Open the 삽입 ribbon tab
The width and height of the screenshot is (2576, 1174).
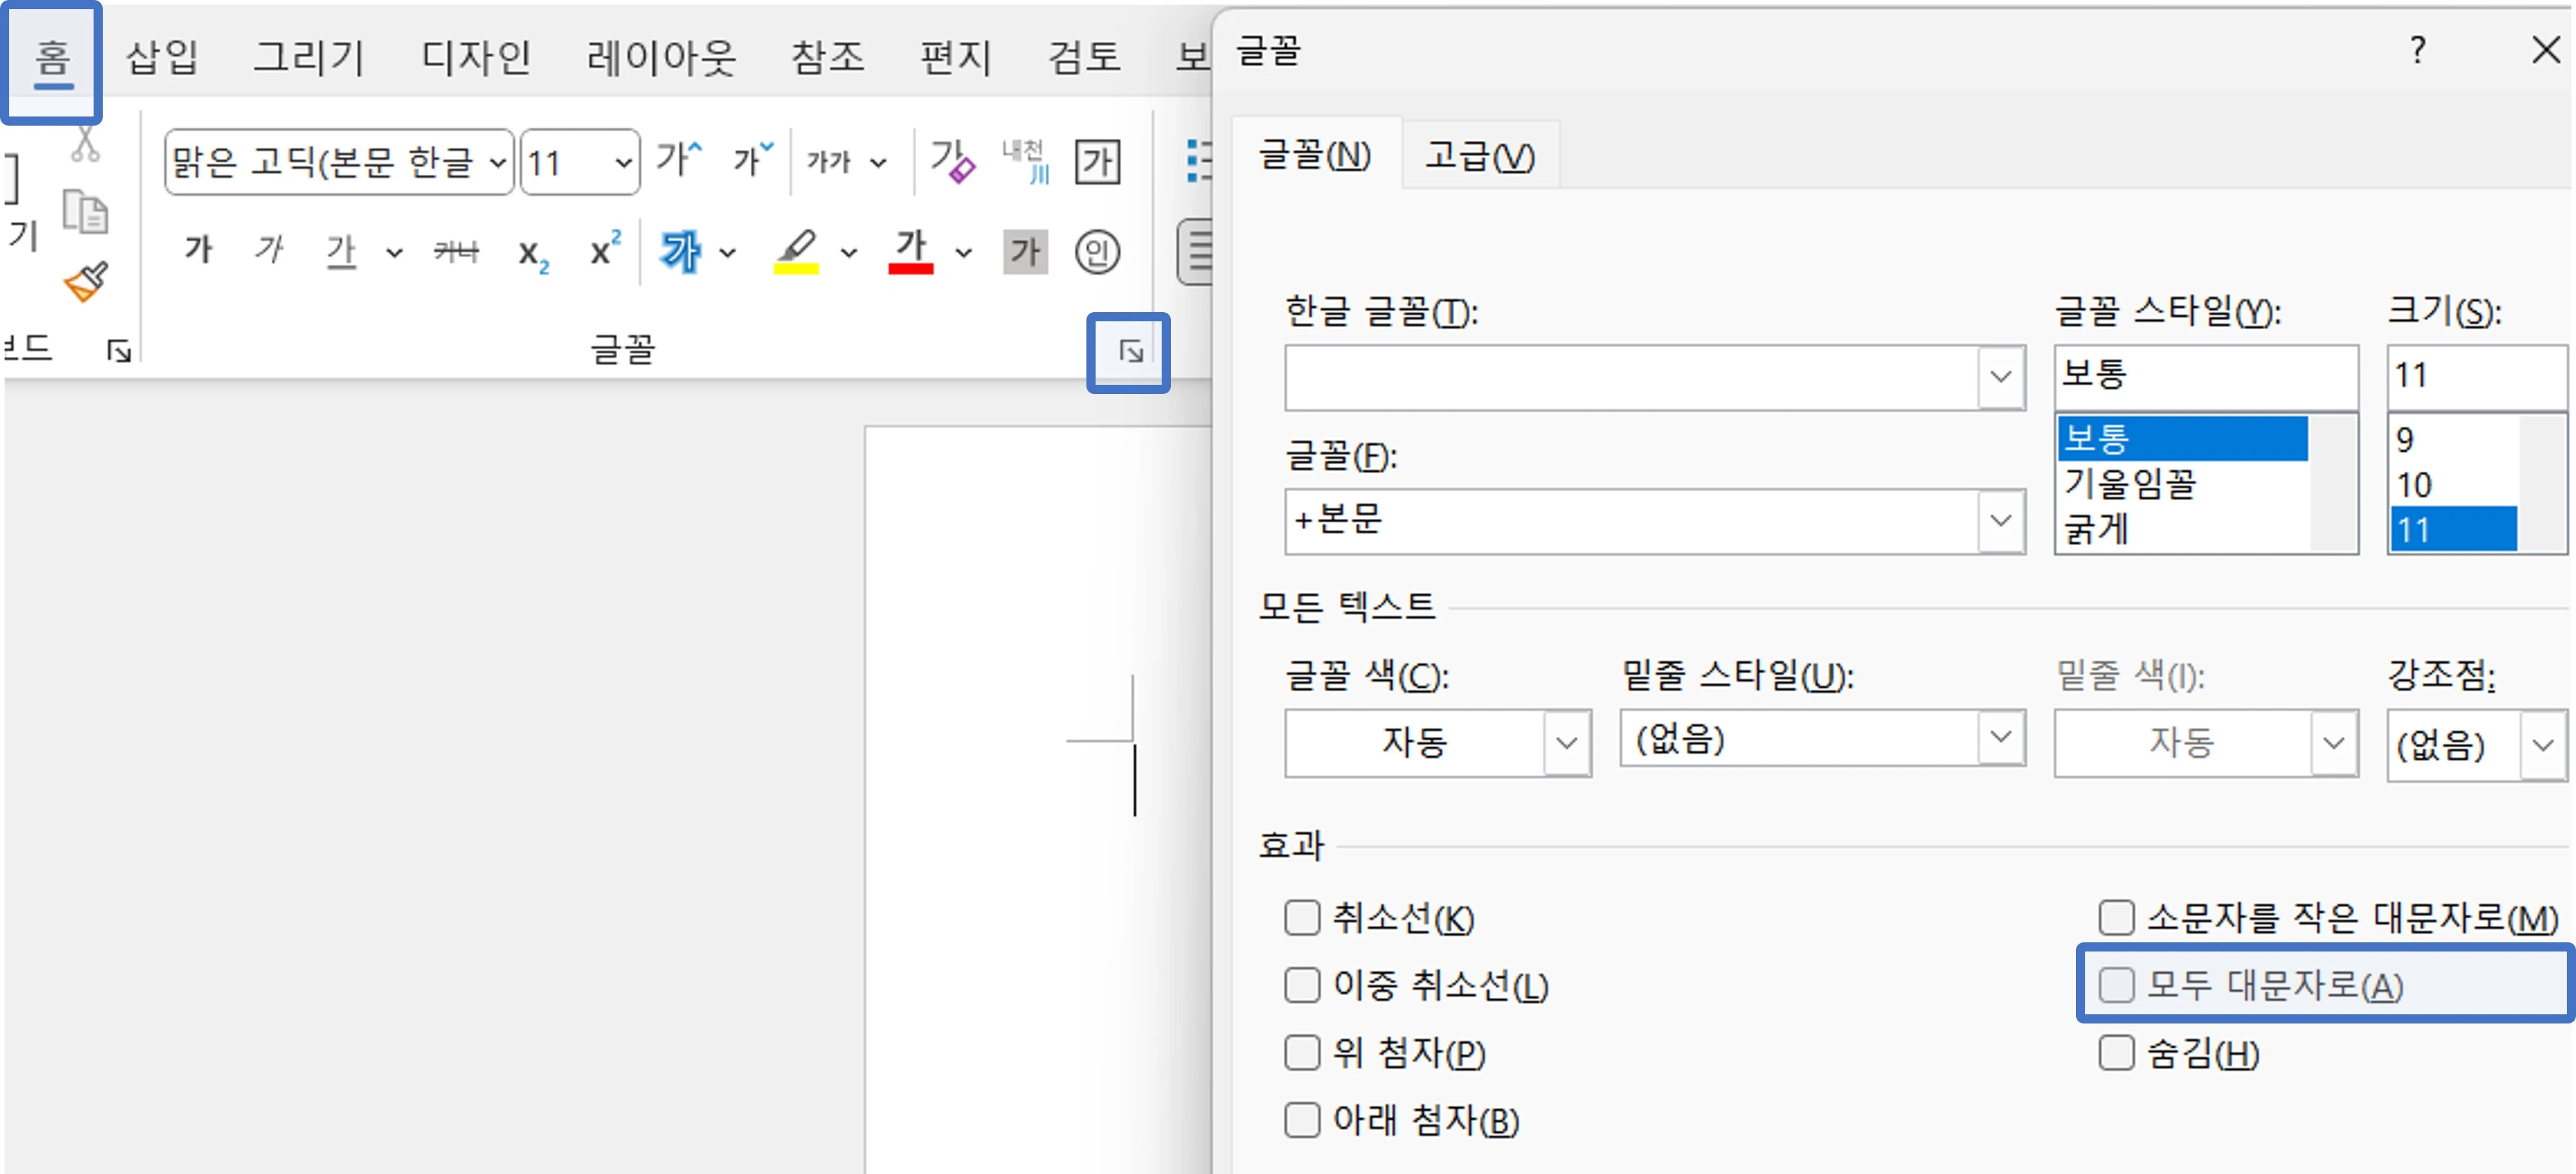[x=162, y=57]
